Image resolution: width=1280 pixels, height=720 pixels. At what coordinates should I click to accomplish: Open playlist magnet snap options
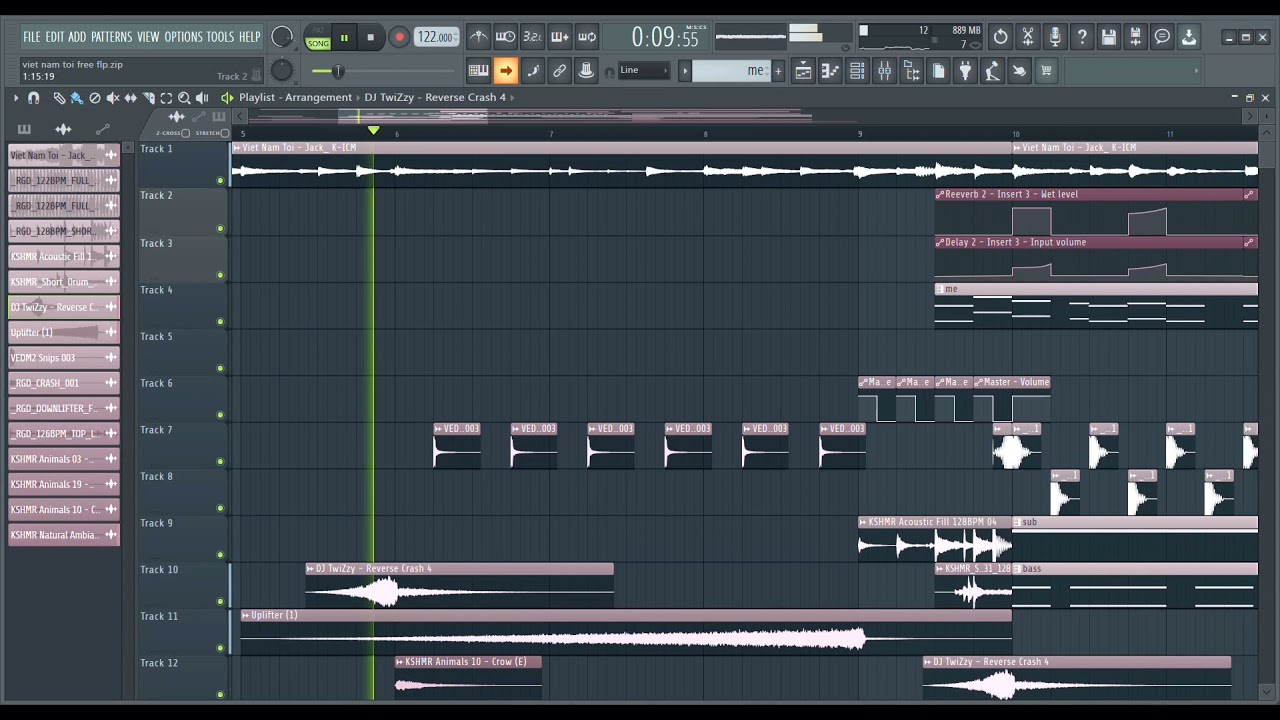point(34,97)
